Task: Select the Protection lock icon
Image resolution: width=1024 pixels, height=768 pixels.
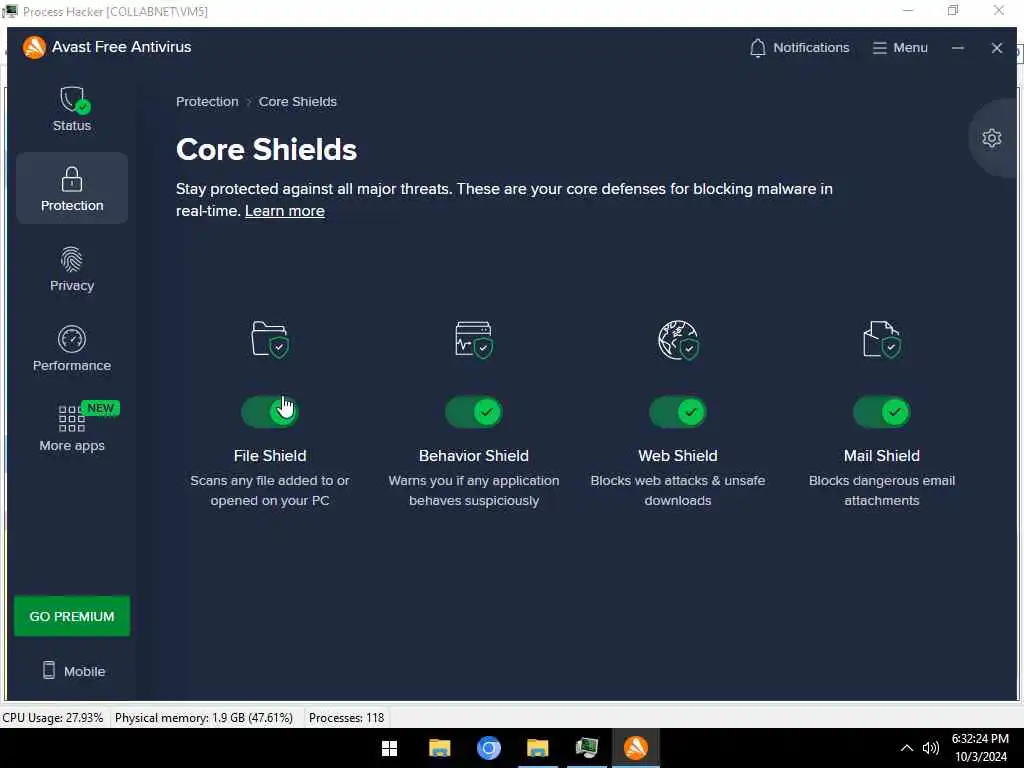Action: pyautogui.click(x=72, y=179)
